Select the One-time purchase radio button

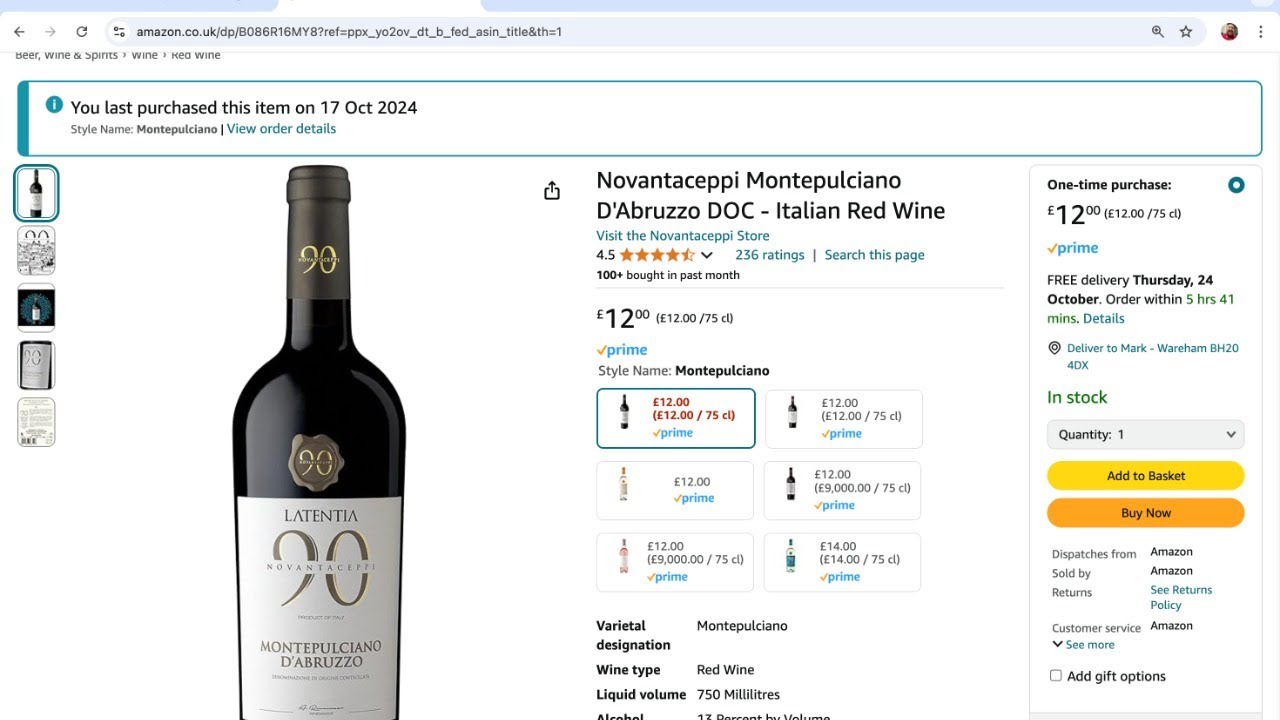point(1236,185)
